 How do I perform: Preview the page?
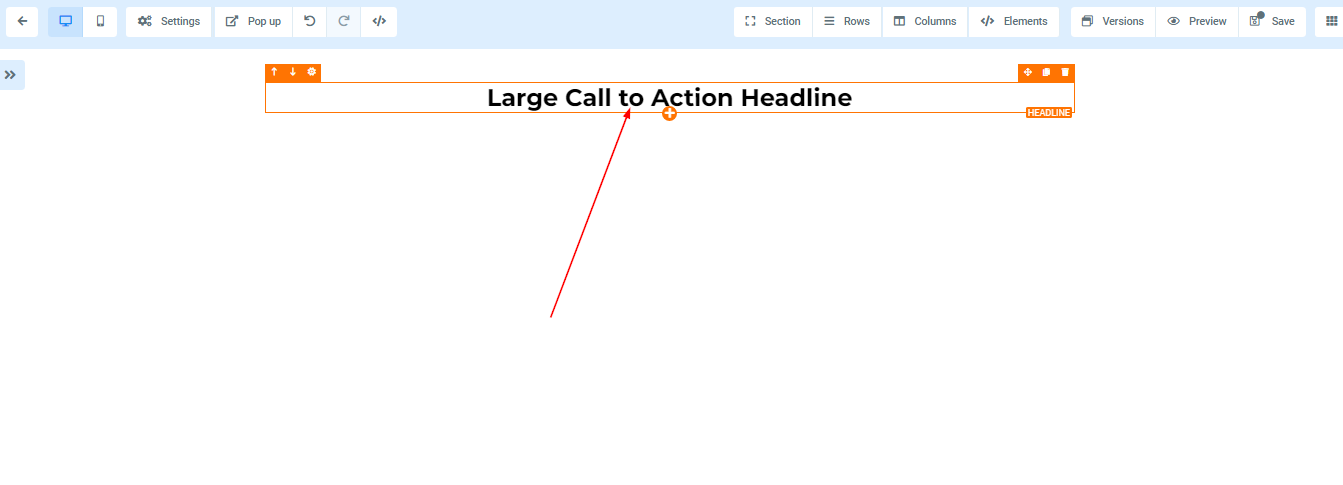coord(1197,21)
